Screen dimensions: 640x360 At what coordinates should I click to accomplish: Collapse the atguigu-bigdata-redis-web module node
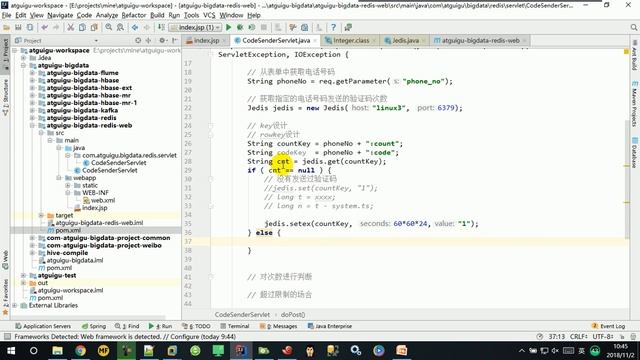pyautogui.click(x=32, y=125)
